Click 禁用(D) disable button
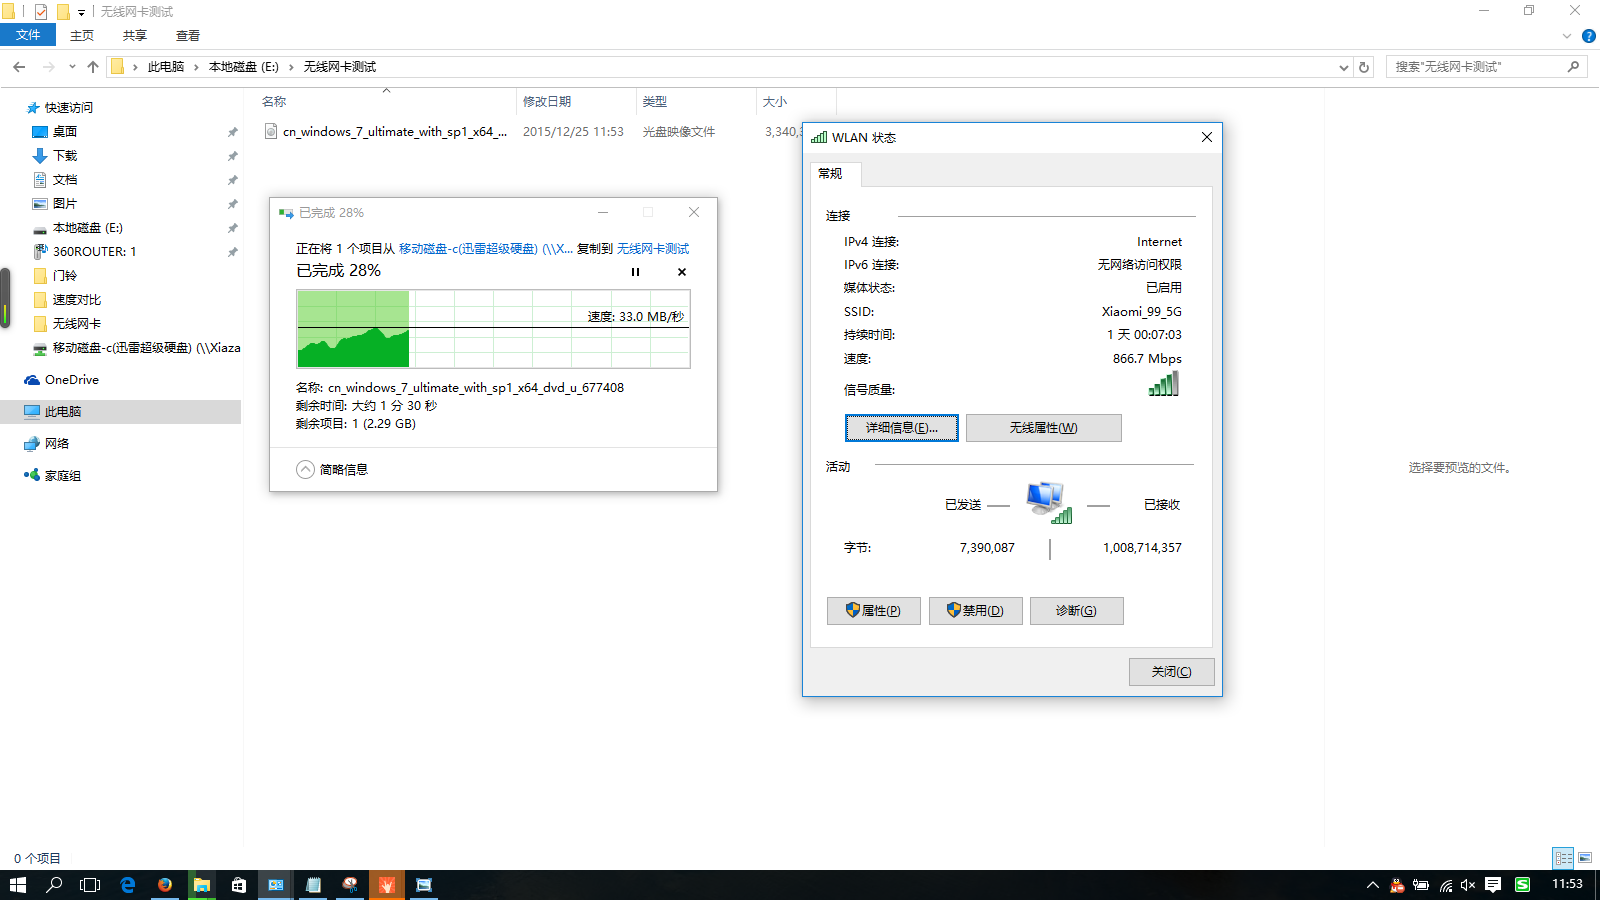The width and height of the screenshot is (1600, 900). [x=975, y=611]
